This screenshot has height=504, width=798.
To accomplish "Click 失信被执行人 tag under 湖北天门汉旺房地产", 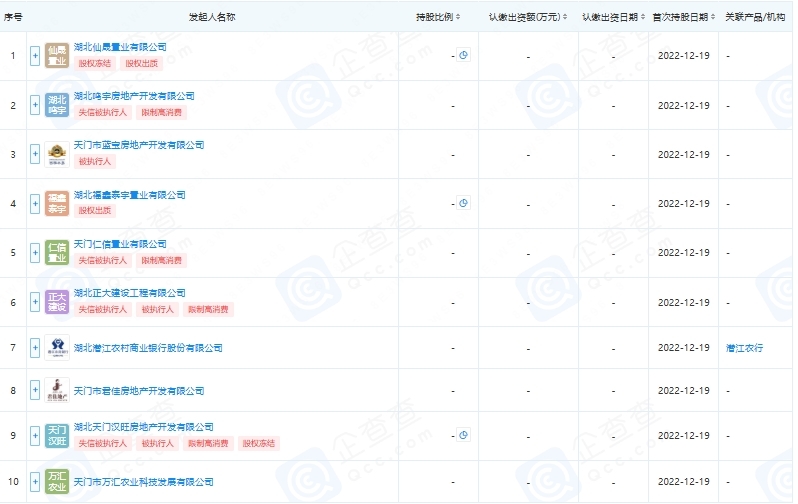I will click(103, 443).
